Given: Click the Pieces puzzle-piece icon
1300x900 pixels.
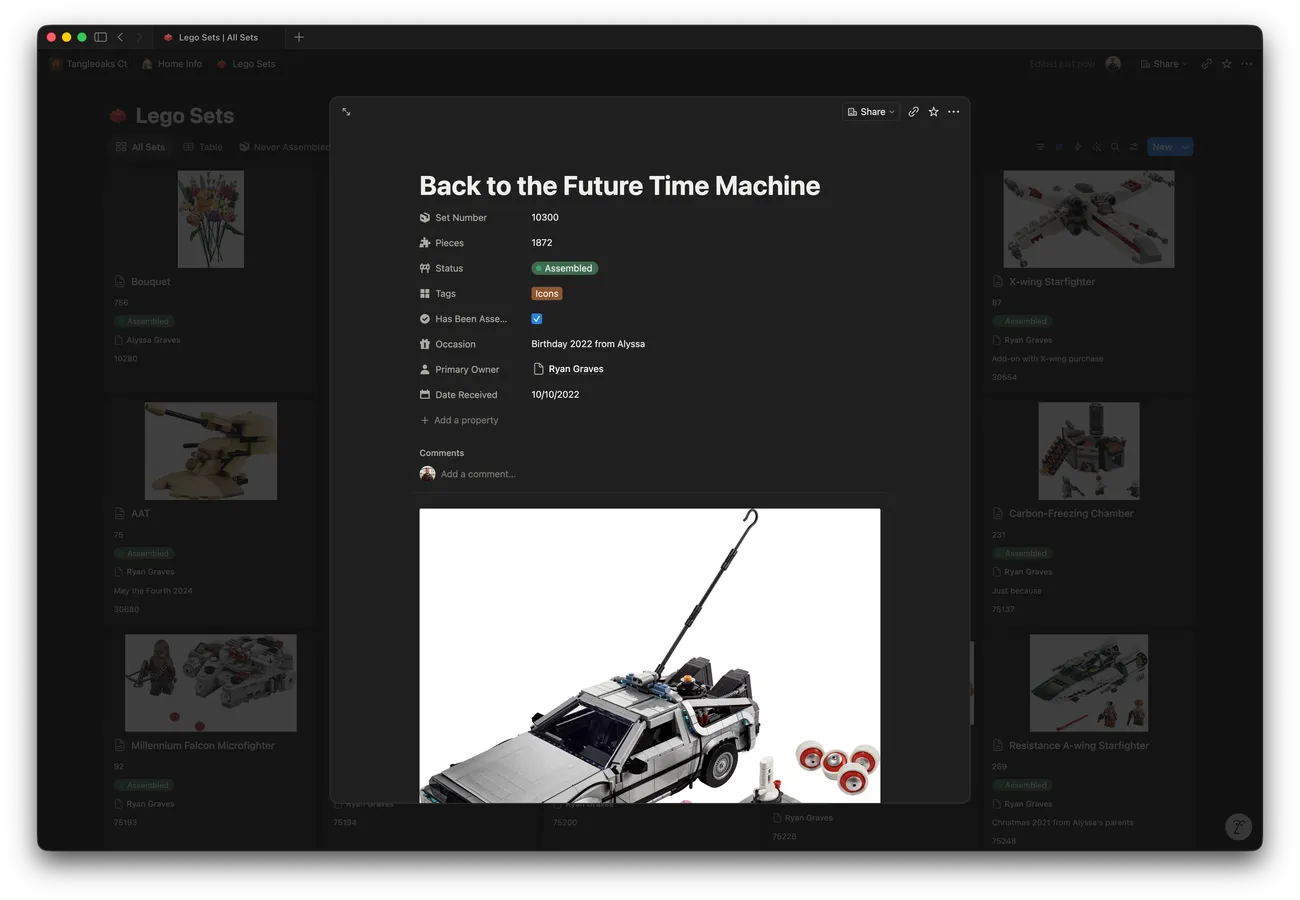Looking at the screenshot, I should tap(425, 243).
